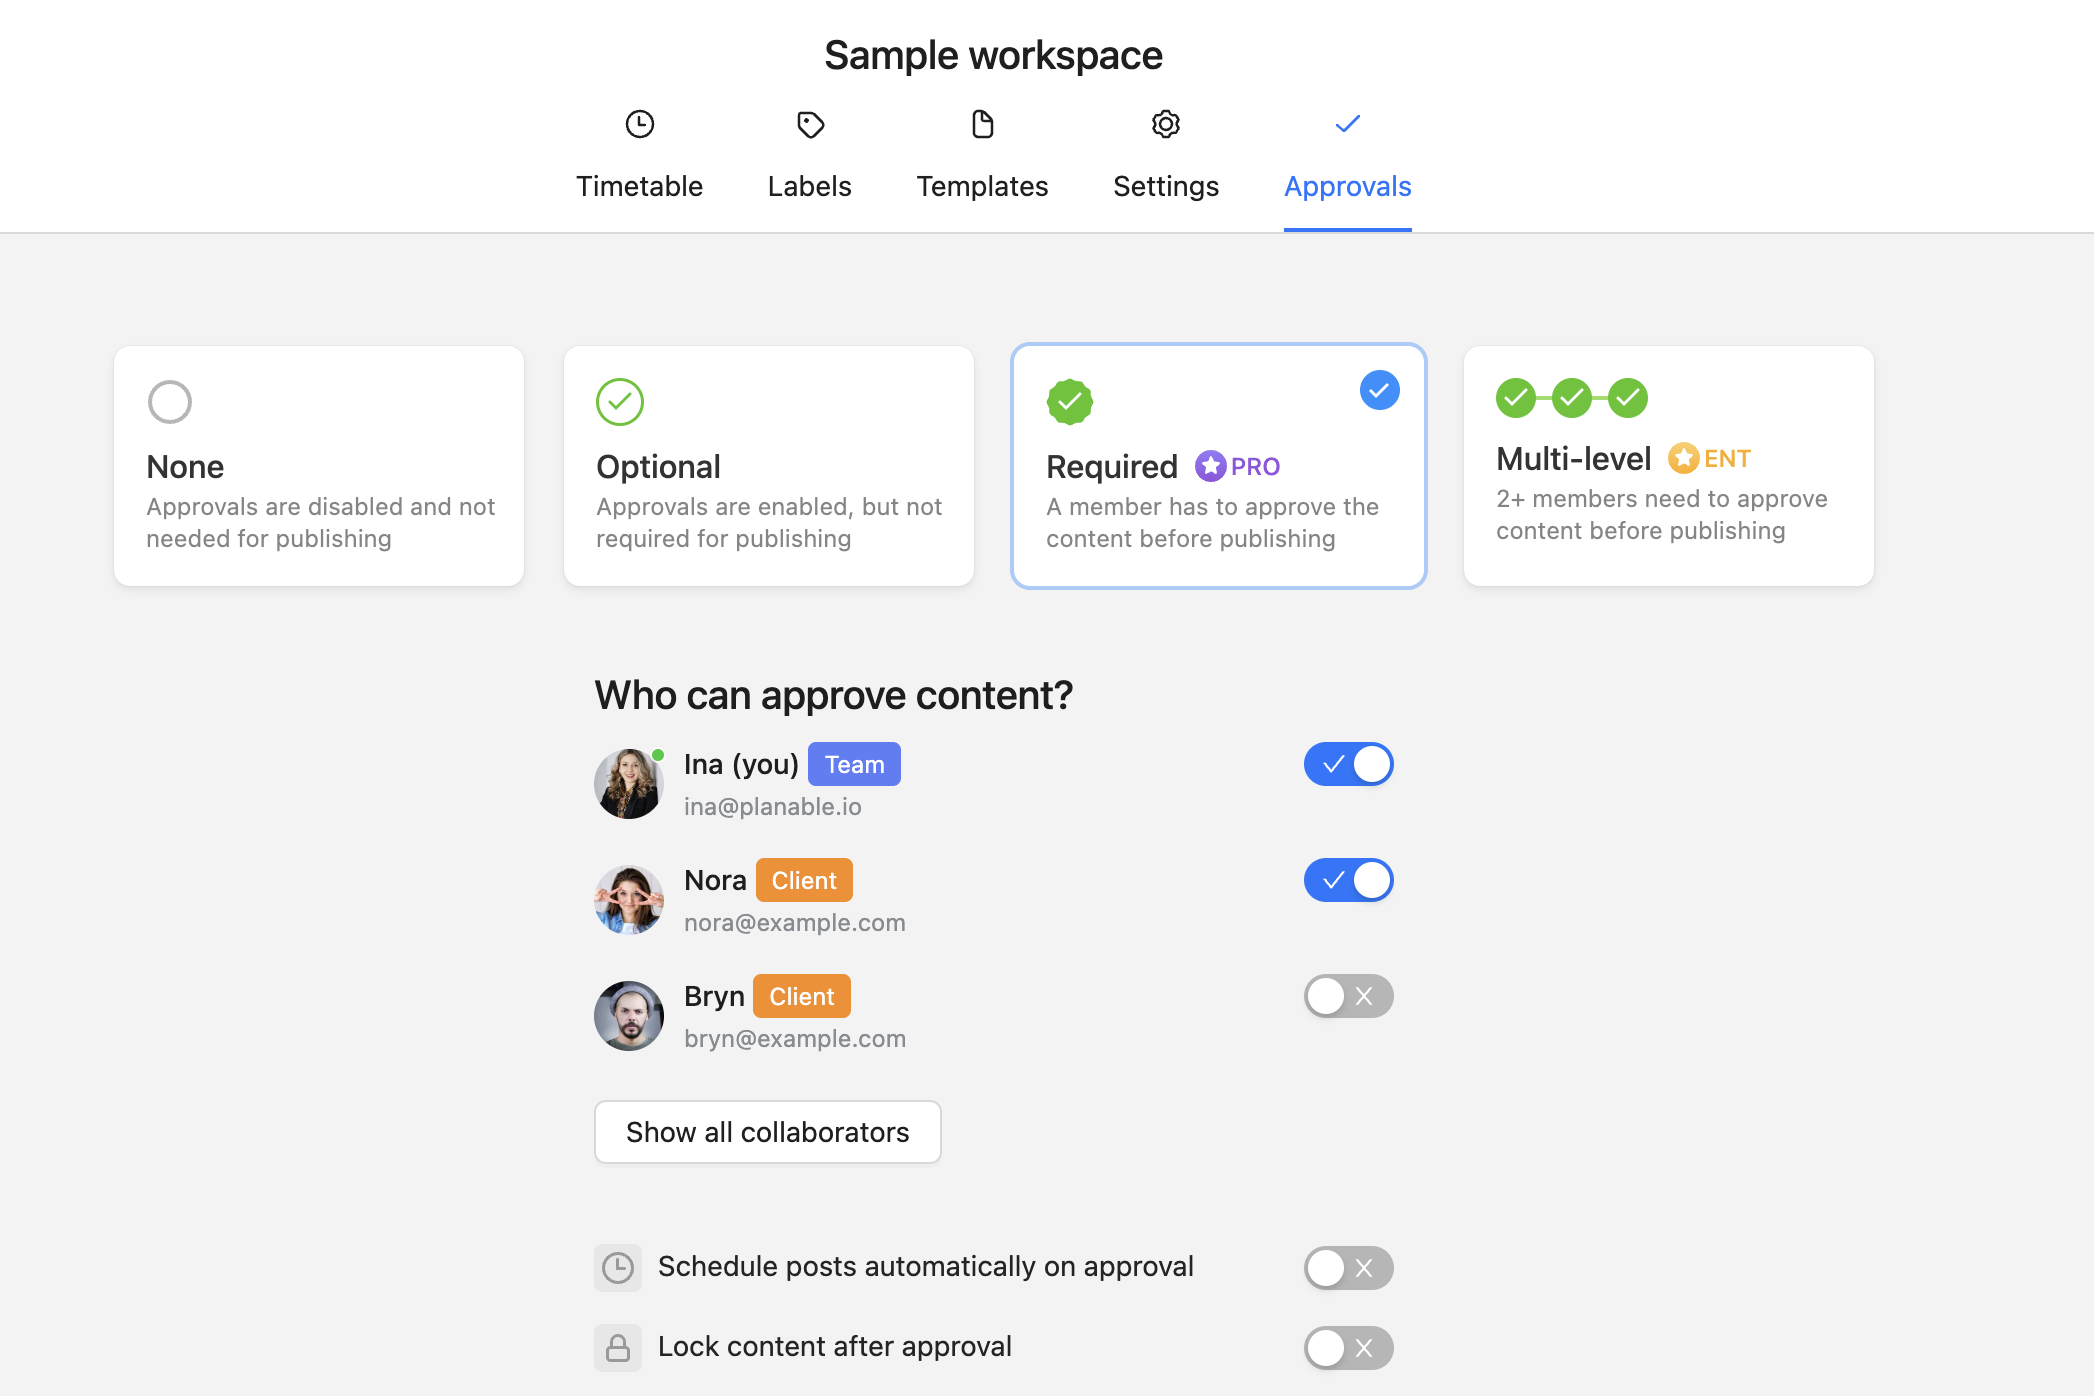Viewport: 2094px width, 1396px height.
Task: Click the Timetable clock icon
Action: (x=640, y=124)
